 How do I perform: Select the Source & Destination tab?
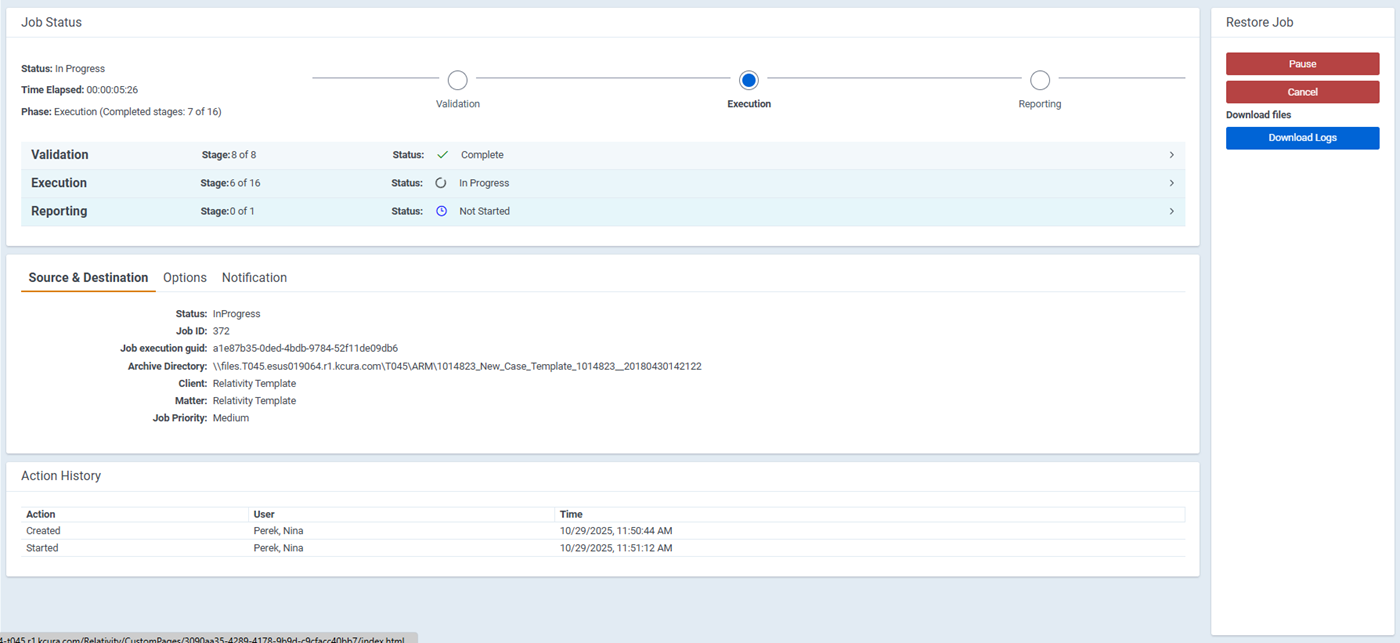[x=88, y=277]
